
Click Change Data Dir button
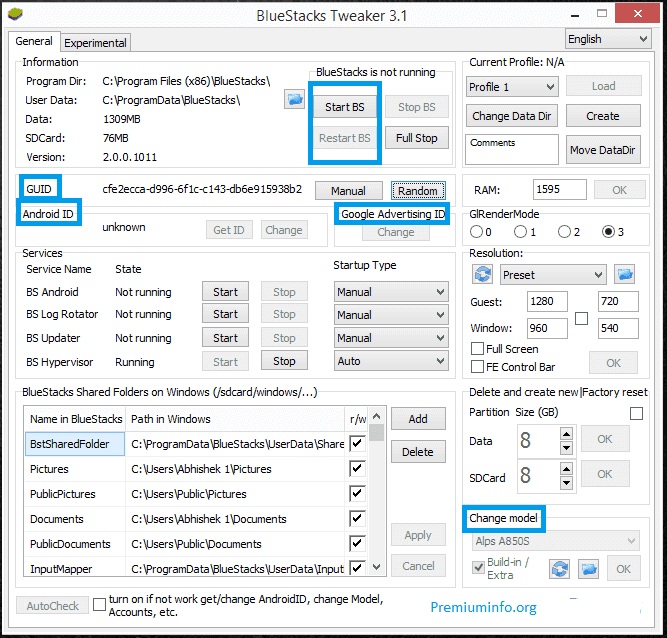coord(512,116)
